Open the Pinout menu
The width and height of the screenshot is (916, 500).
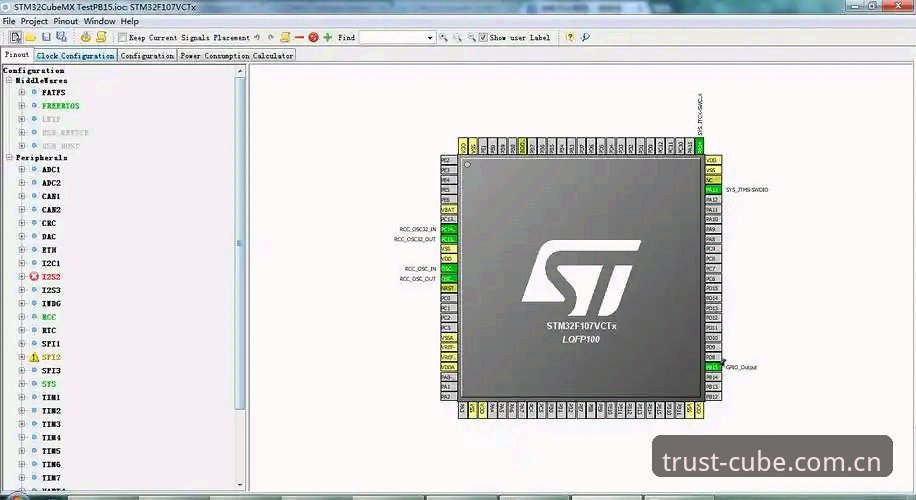(x=65, y=21)
